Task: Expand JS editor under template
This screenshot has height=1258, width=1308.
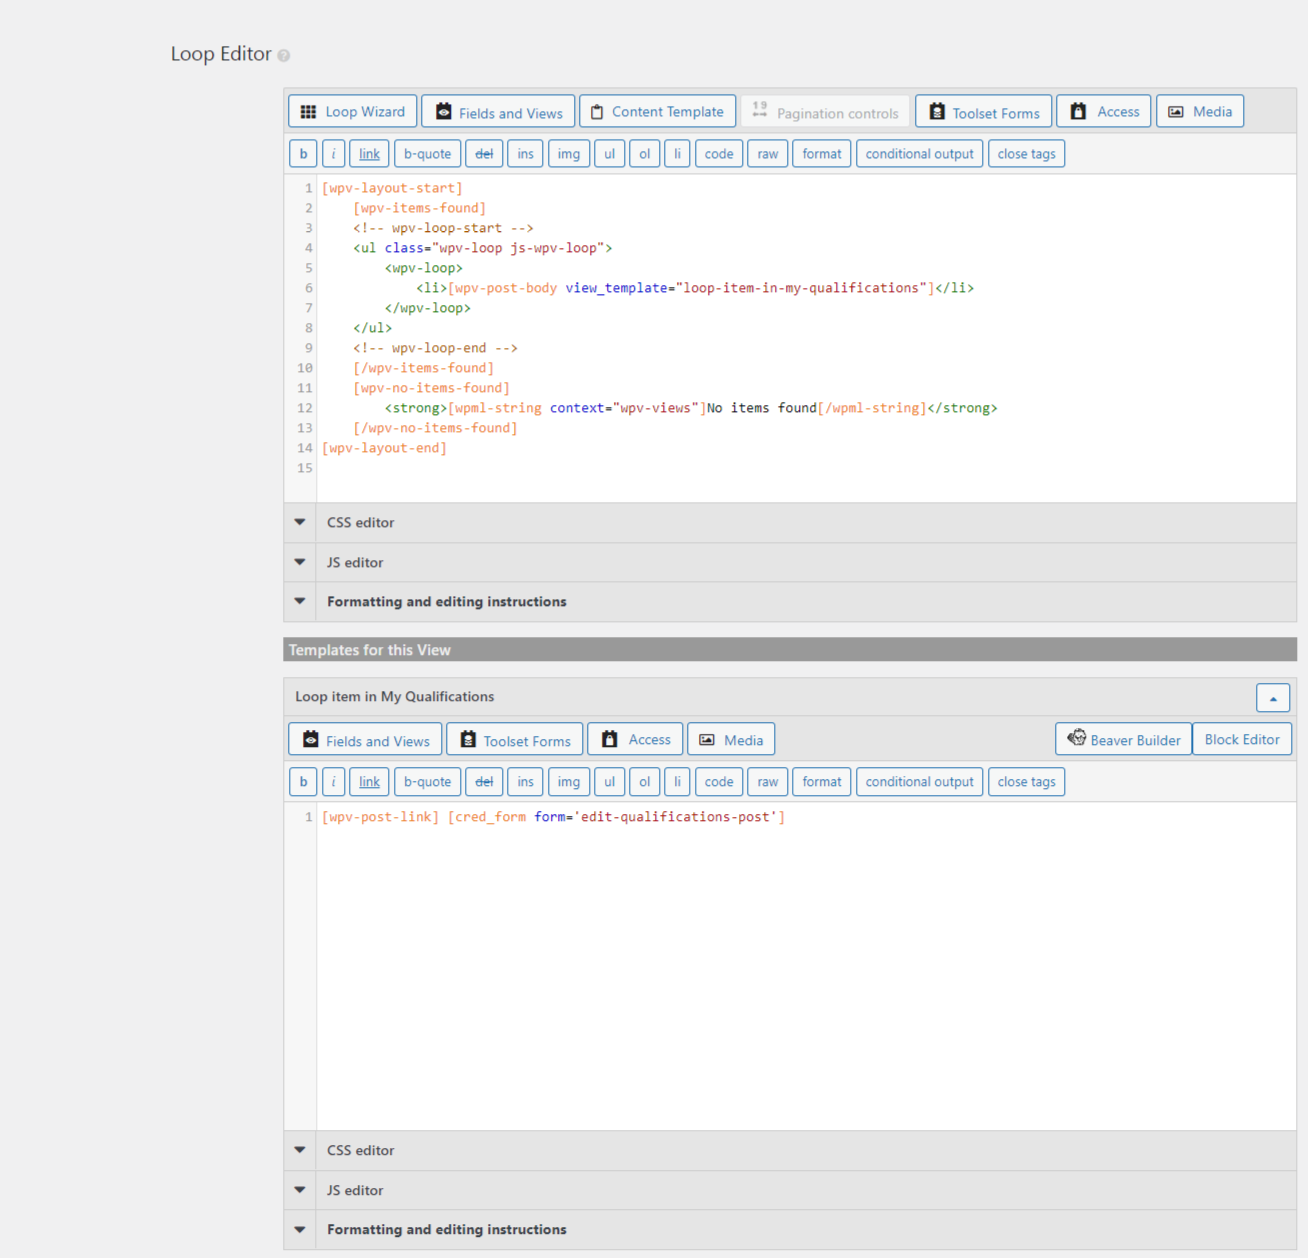Action: [790, 1190]
